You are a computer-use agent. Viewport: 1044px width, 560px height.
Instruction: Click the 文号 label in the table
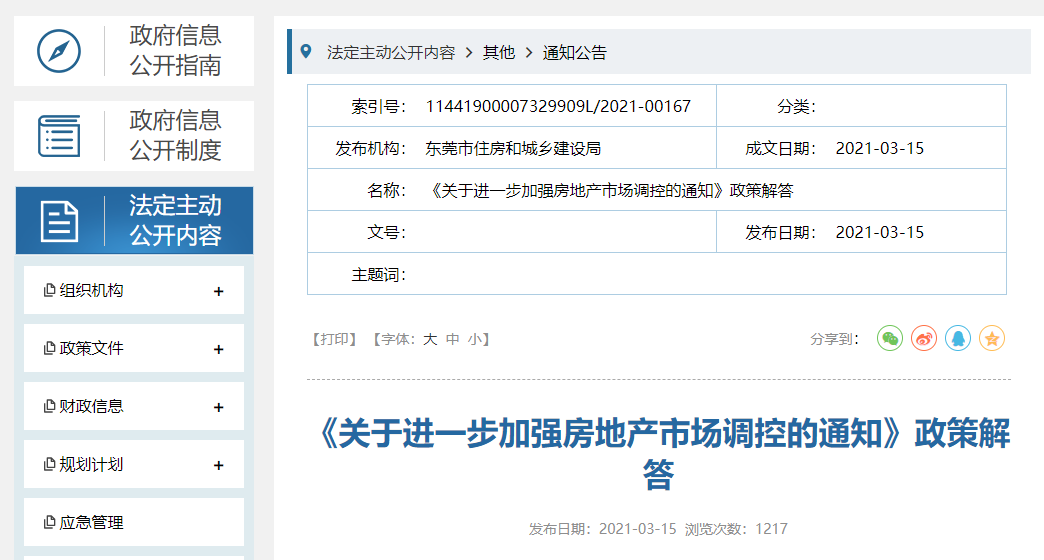tap(386, 232)
